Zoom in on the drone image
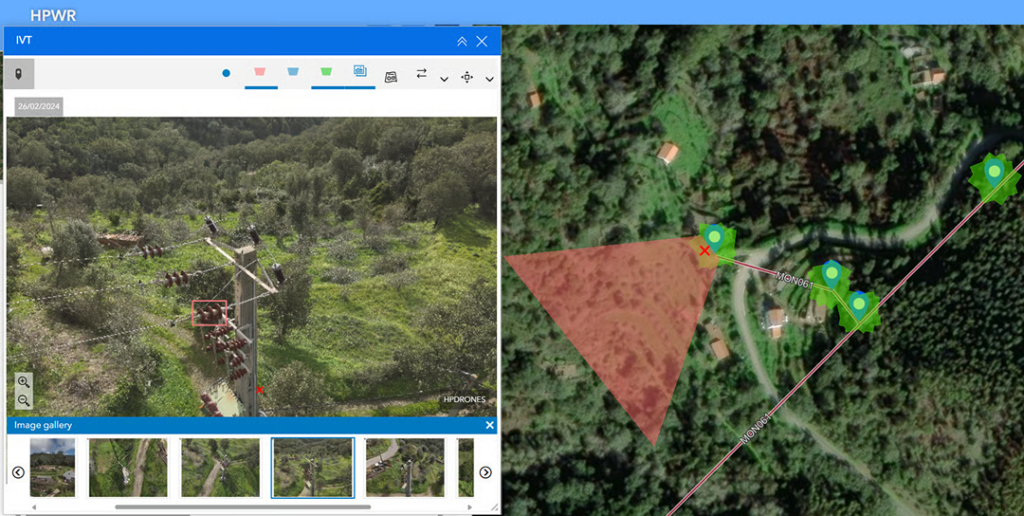This screenshot has width=1024, height=516. point(24,381)
